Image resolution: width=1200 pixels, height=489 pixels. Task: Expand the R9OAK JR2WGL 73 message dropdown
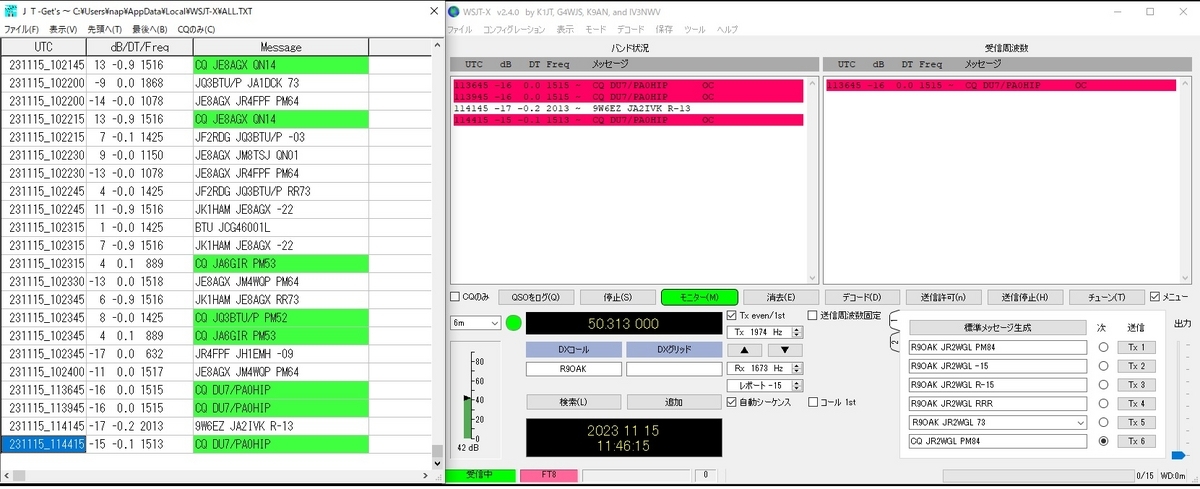[1079, 422]
